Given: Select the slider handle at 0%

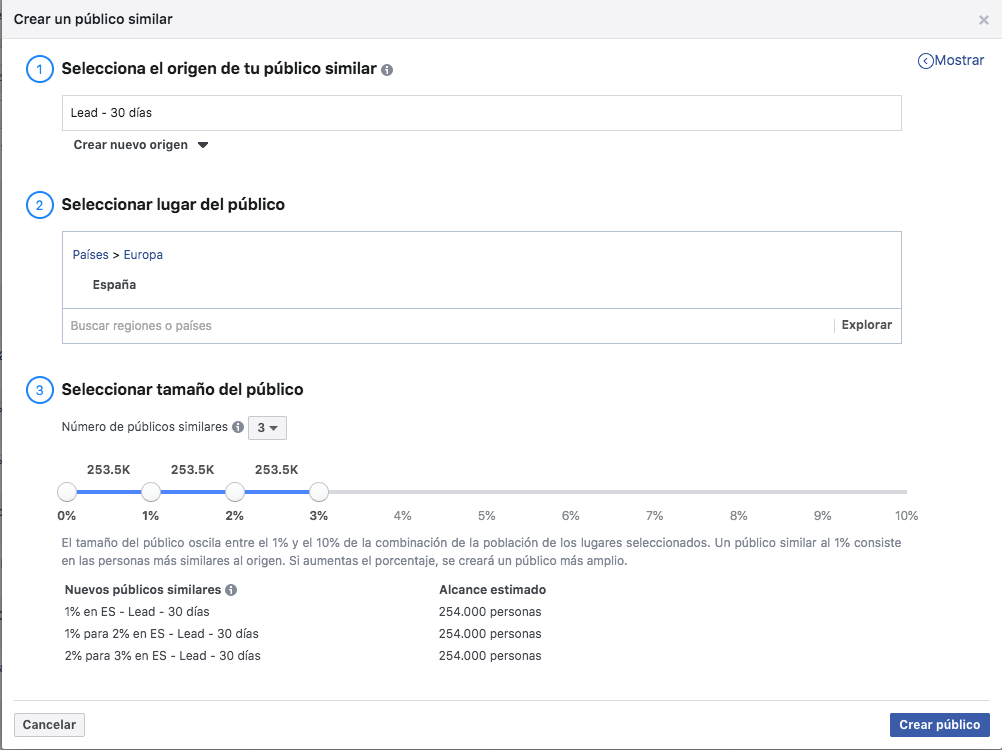Looking at the screenshot, I should coord(66,492).
